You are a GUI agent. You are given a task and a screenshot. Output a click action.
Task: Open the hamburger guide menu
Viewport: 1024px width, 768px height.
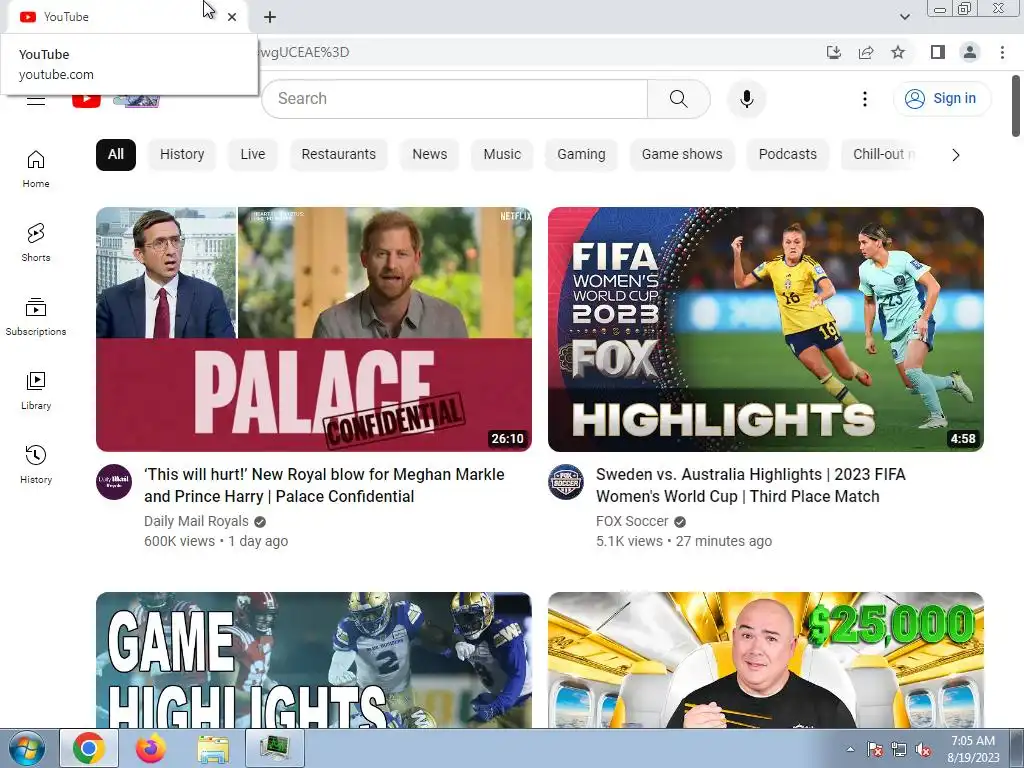(36, 99)
